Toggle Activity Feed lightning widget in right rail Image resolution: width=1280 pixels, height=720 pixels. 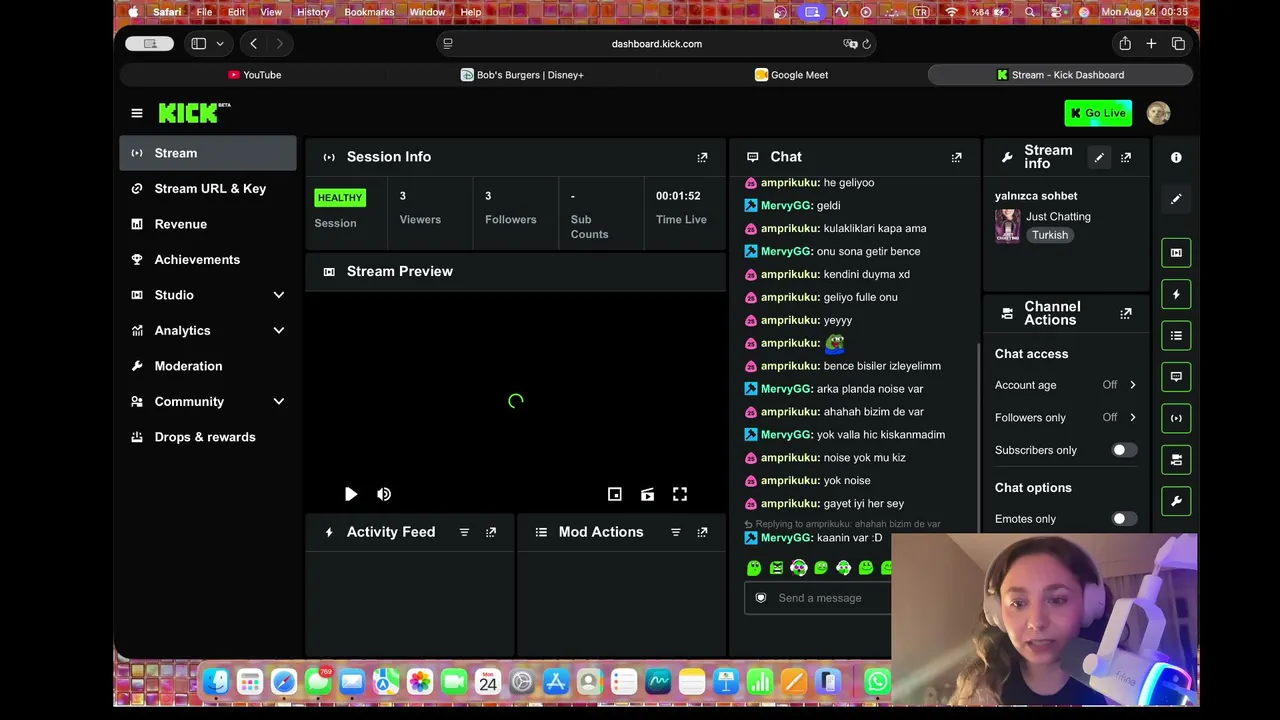1176,294
